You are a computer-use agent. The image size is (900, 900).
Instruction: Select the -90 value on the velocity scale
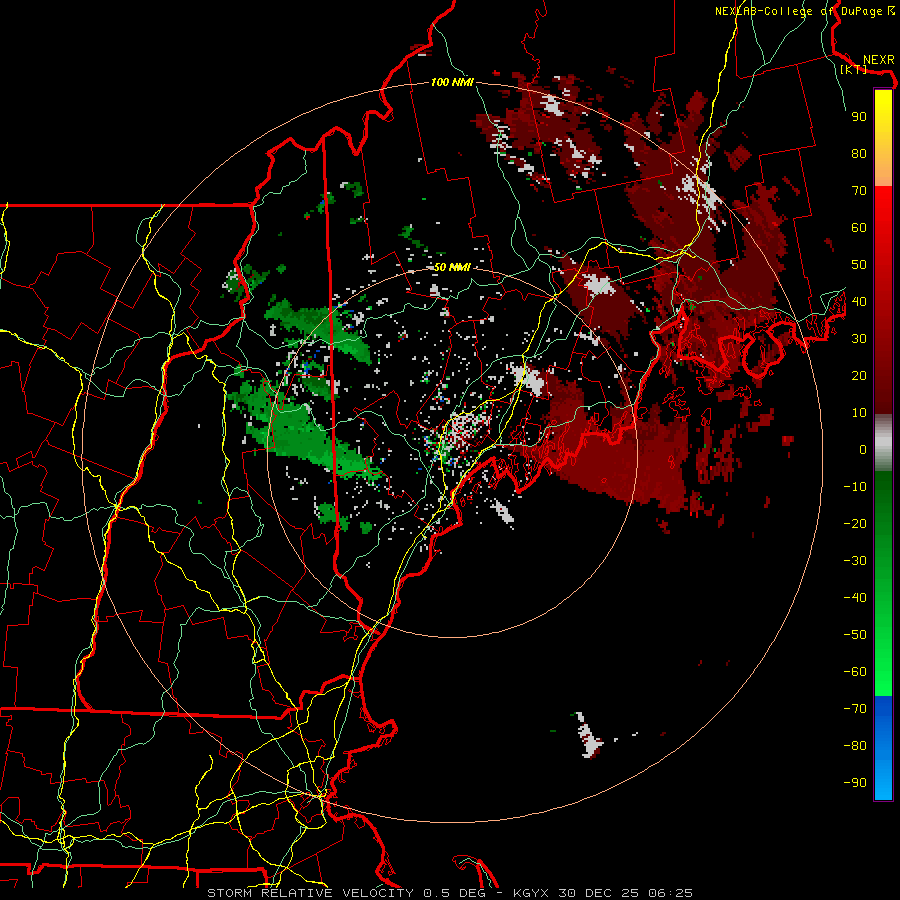[855, 783]
